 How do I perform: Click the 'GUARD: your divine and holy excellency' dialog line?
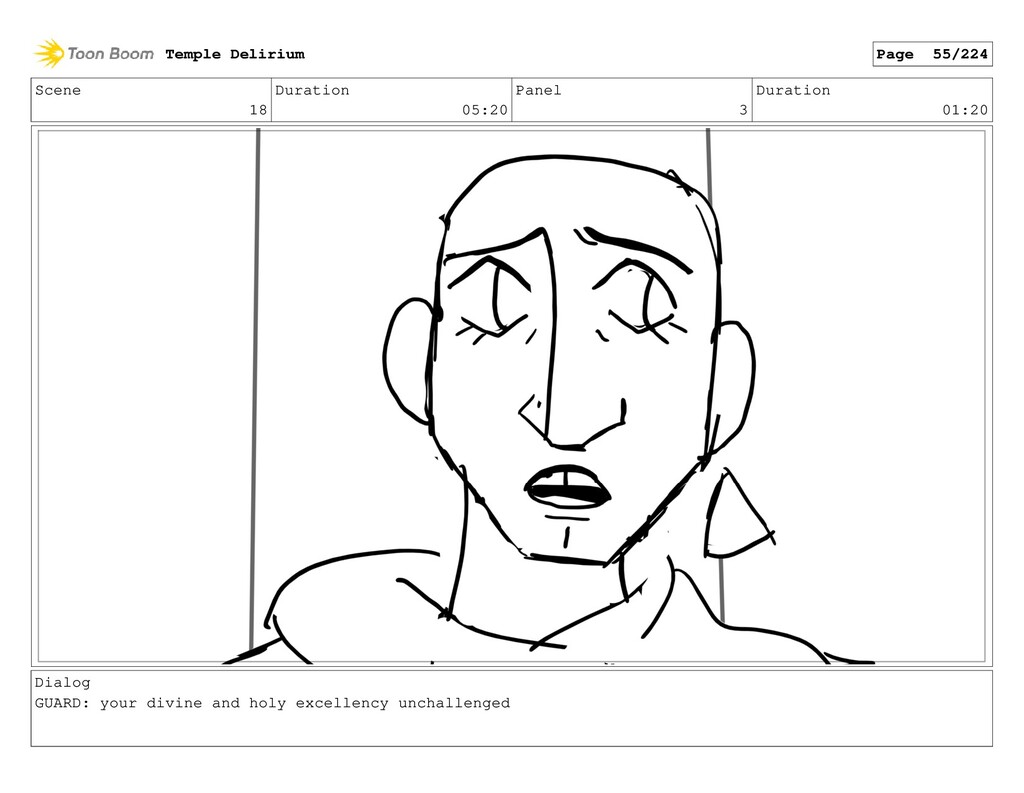click(272, 704)
